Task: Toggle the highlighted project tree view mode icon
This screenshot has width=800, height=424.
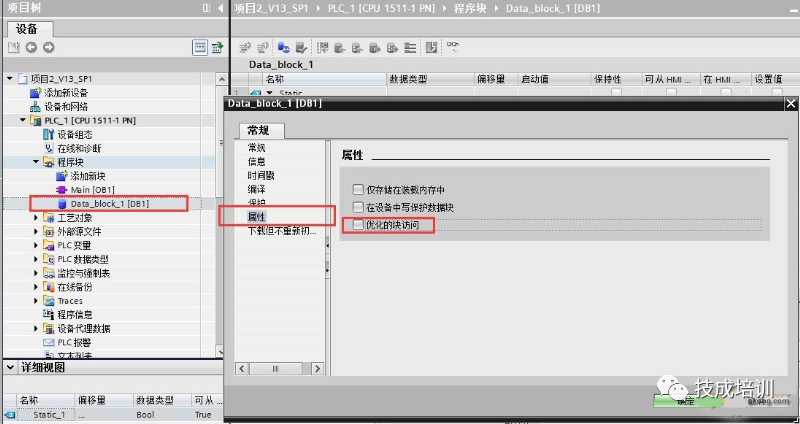Action: 199,47
